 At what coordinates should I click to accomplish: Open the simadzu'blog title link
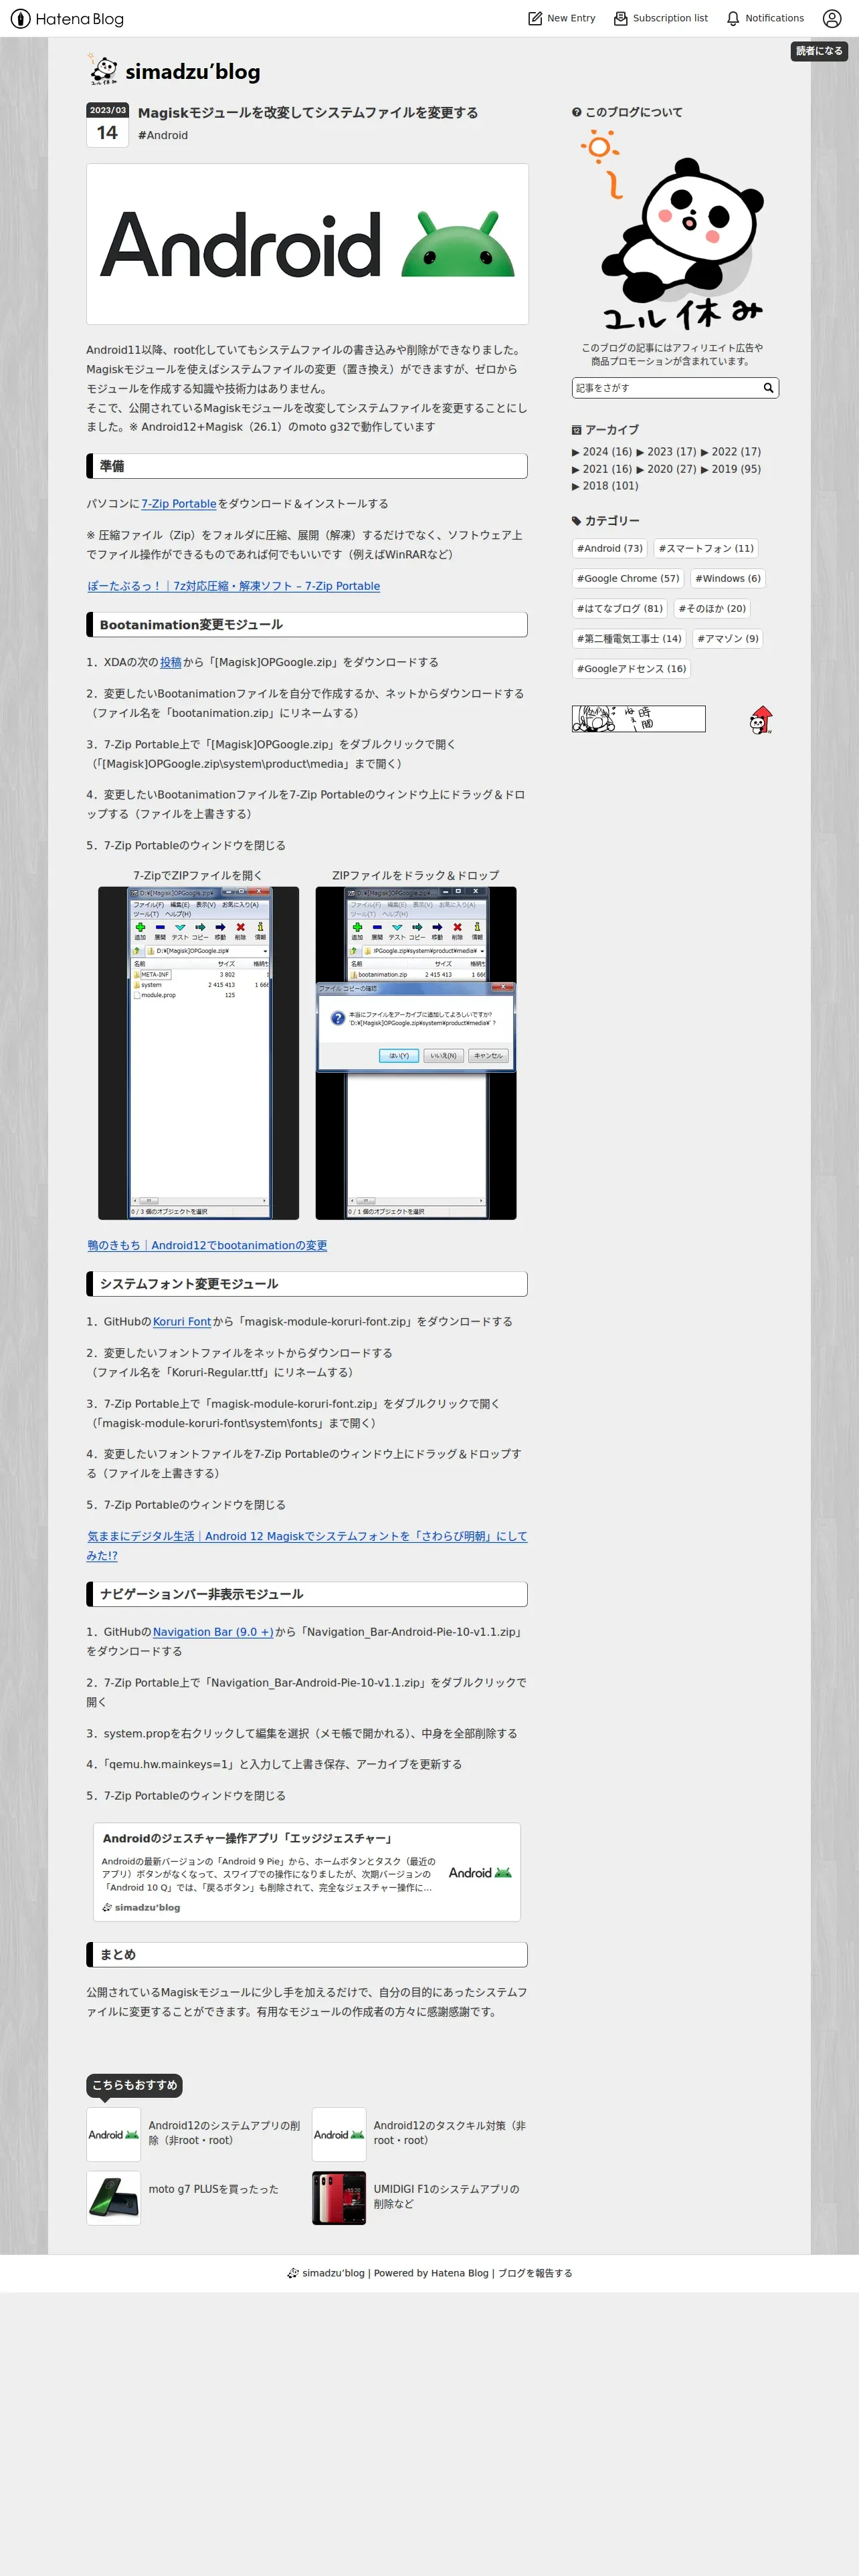(x=192, y=72)
